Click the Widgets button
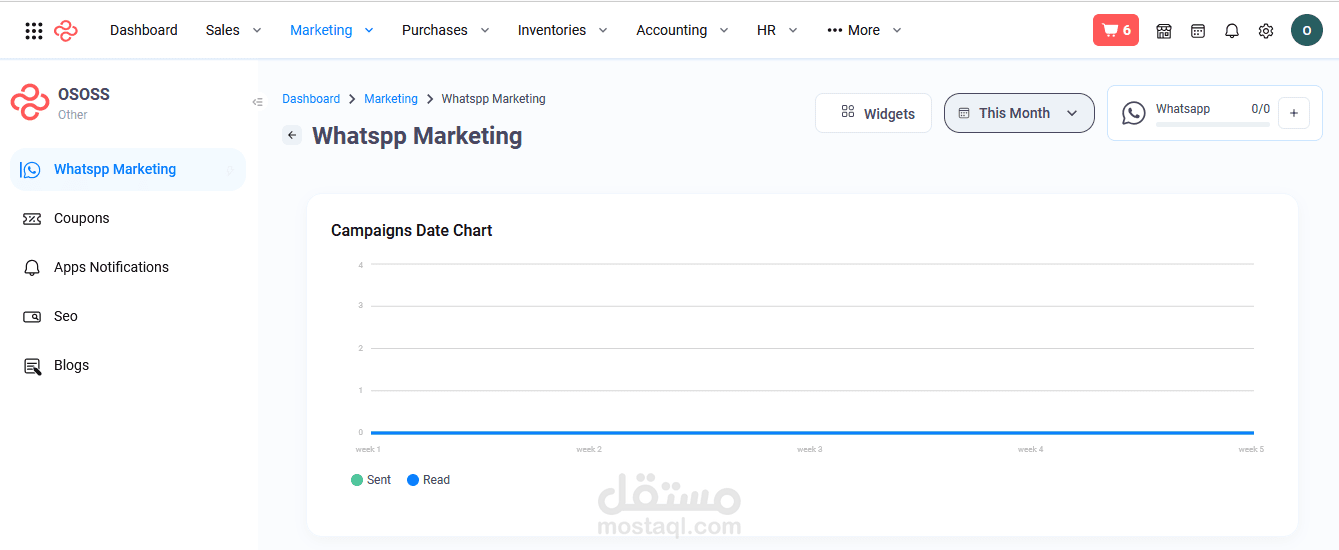 coord(873,113)
